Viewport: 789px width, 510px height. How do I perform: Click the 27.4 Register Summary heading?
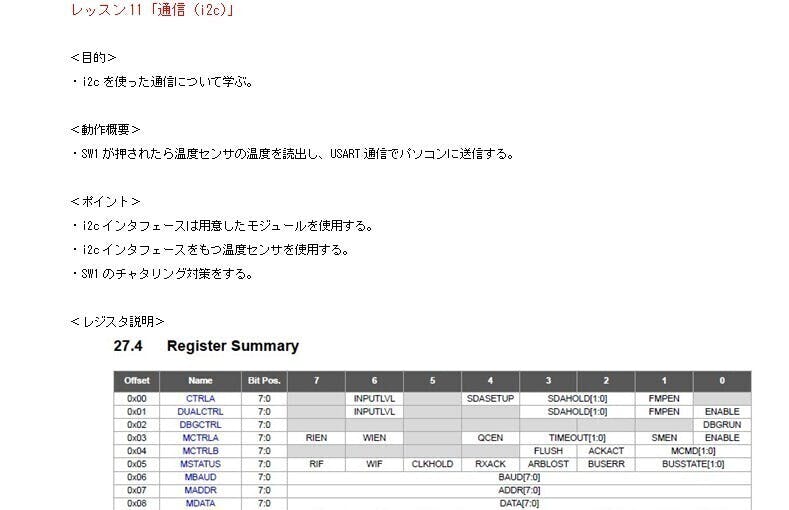tap(206, 346)
